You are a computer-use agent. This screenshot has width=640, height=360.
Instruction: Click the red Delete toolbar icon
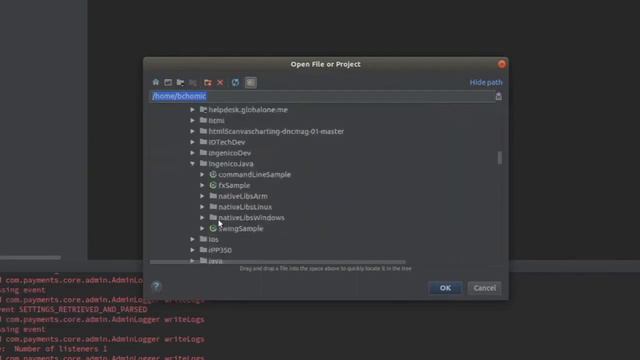pos(220,82)
